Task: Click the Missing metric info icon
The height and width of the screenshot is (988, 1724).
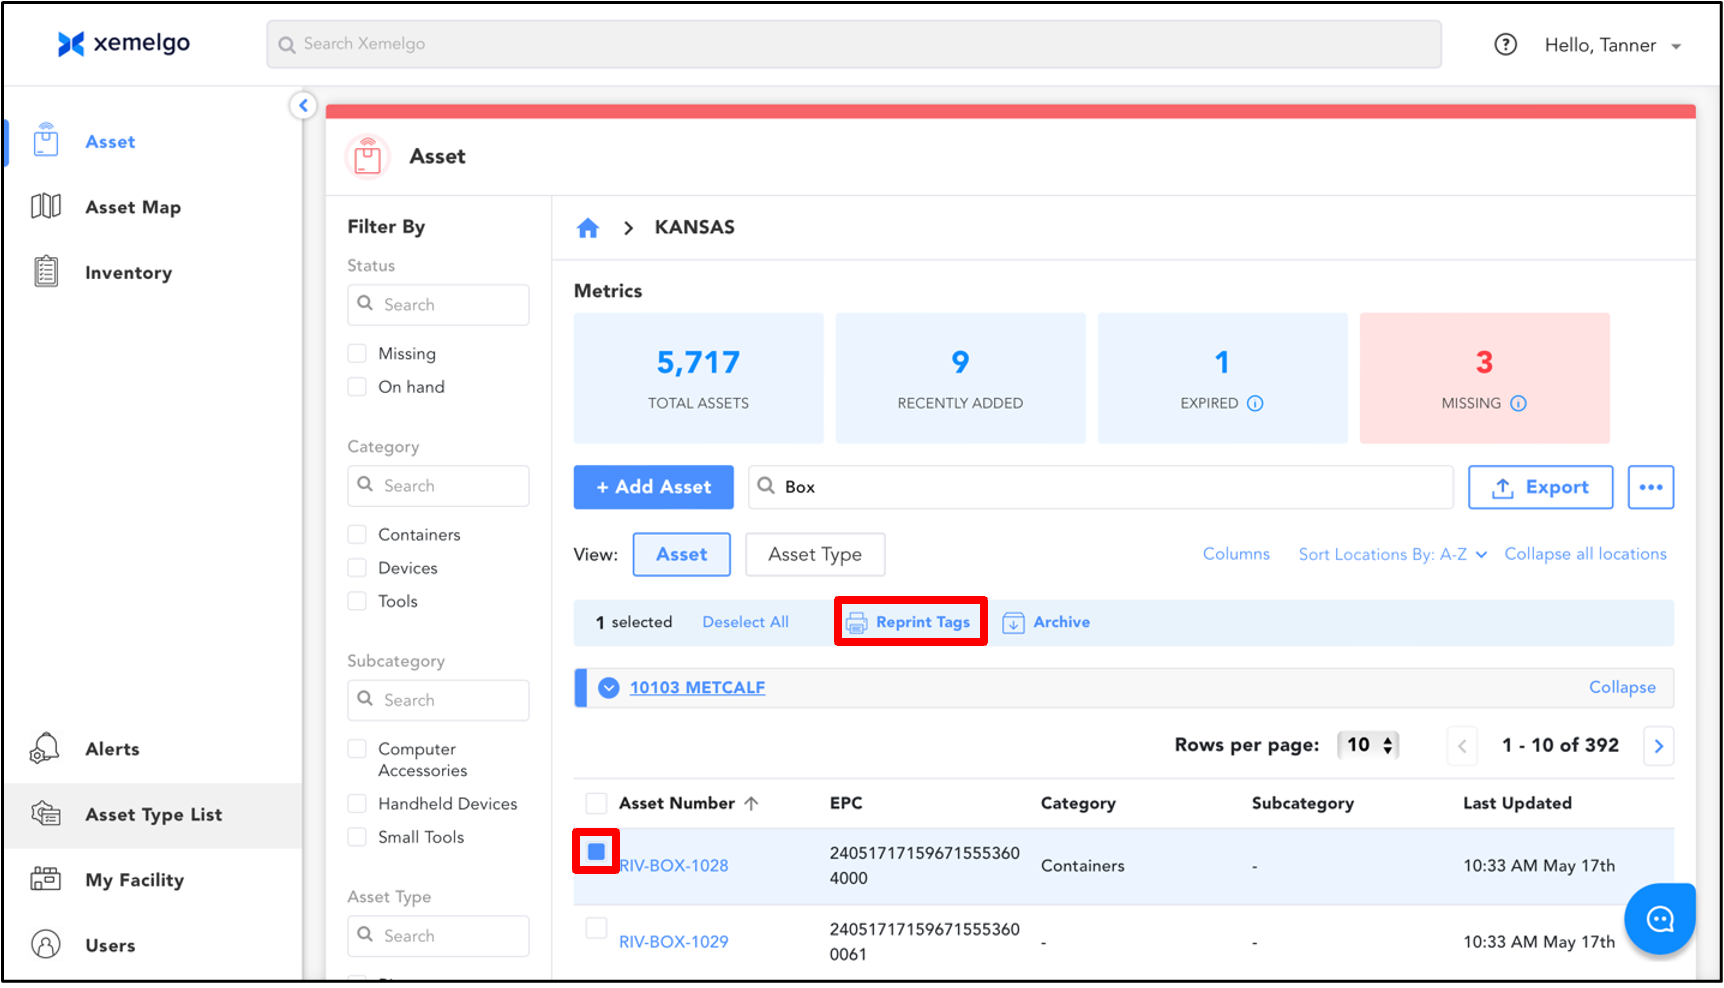Action: (1518, 403)
